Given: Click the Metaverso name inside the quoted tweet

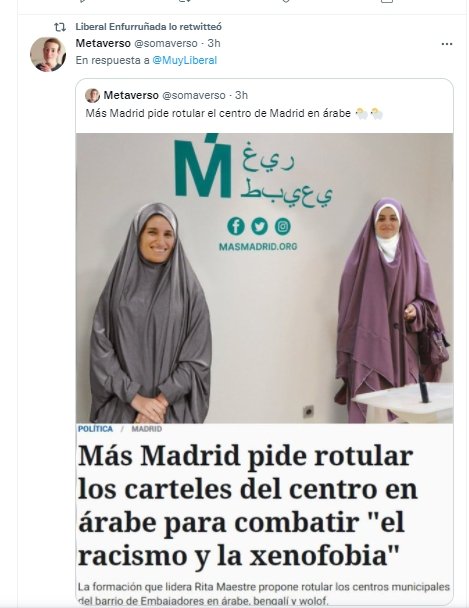Looking at the screenshot, I should click(x=131, y=95).
